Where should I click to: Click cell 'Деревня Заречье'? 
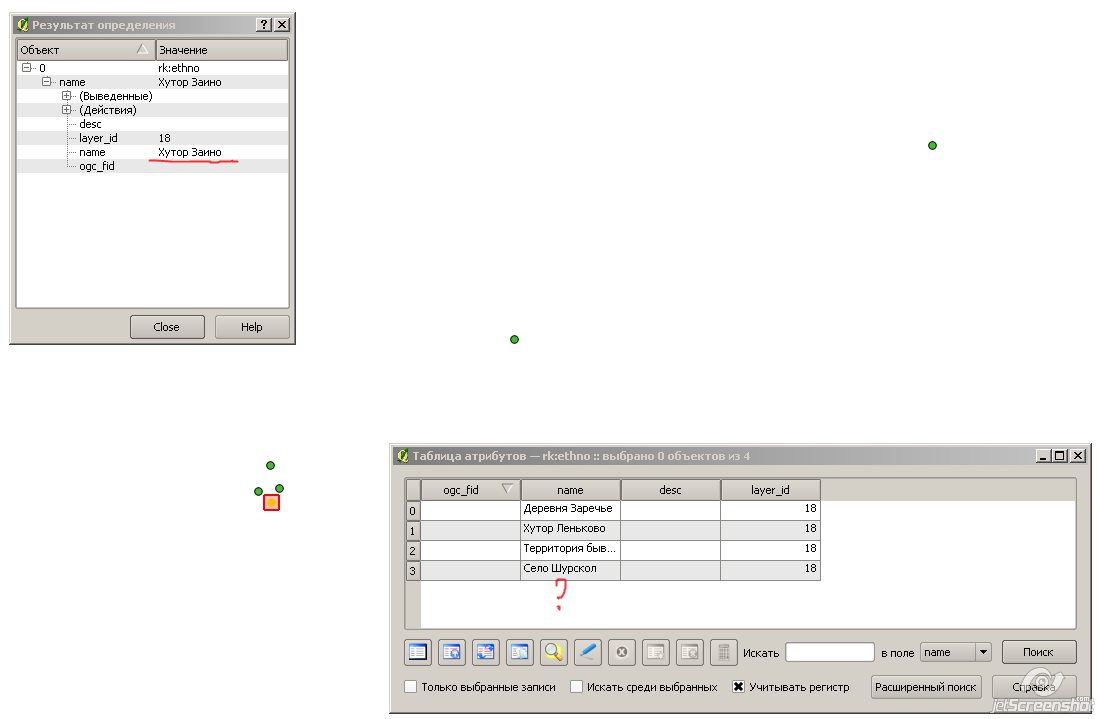[x=570, y=509]
